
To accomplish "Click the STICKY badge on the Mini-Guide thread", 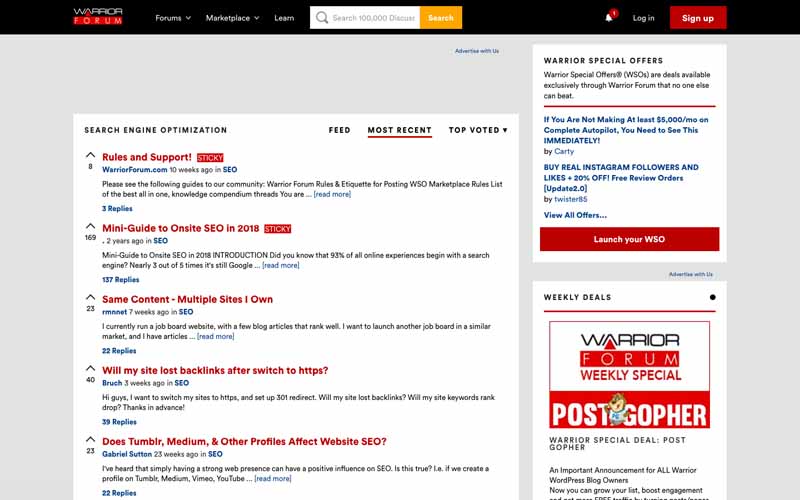I will [x=278, y=229].
